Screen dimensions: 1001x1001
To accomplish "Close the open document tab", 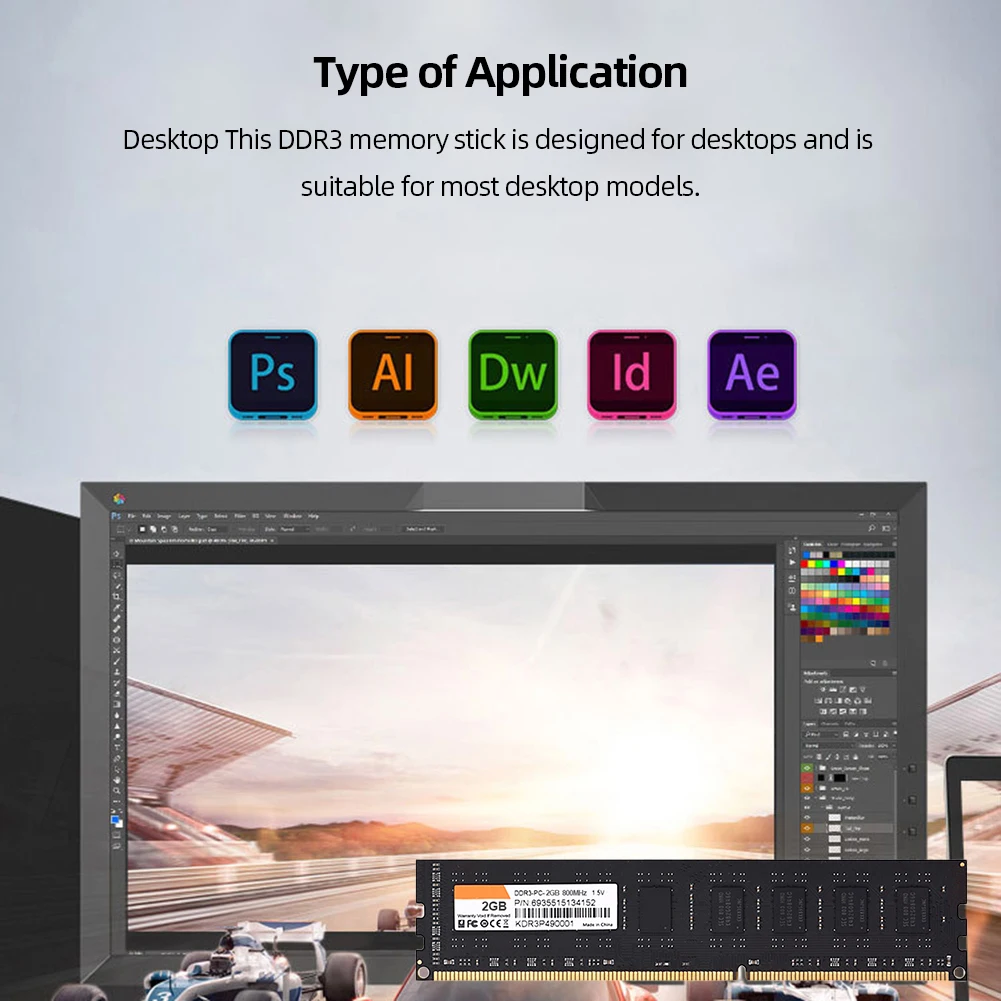I will pos(272,541).
